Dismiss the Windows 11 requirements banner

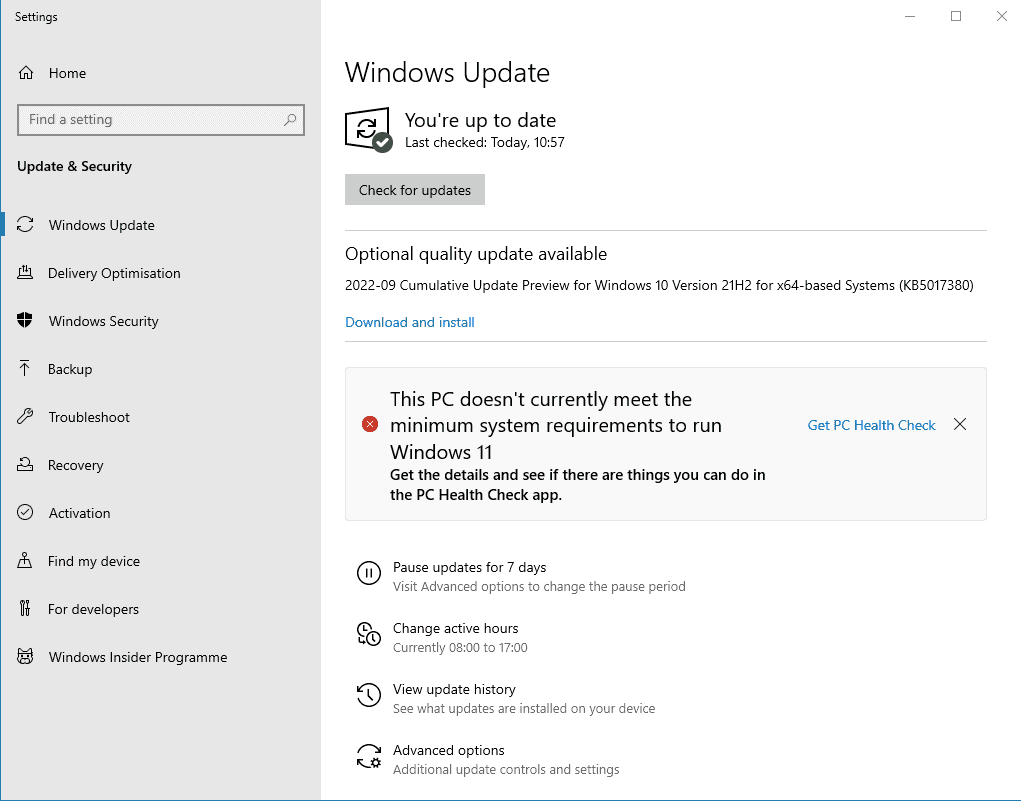[960, 425]
